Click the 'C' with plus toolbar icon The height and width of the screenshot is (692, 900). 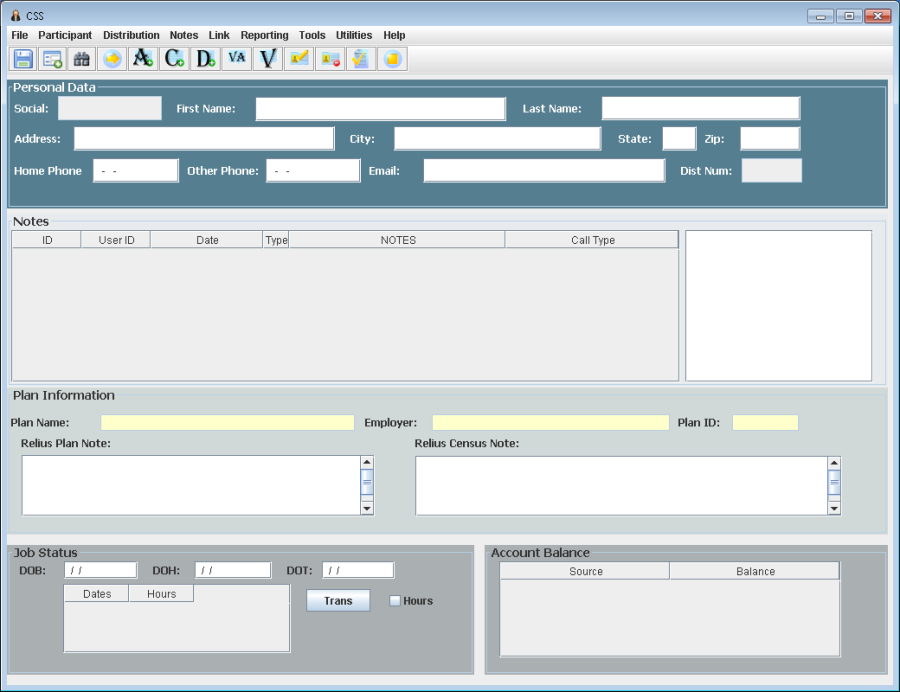[175, 59]
